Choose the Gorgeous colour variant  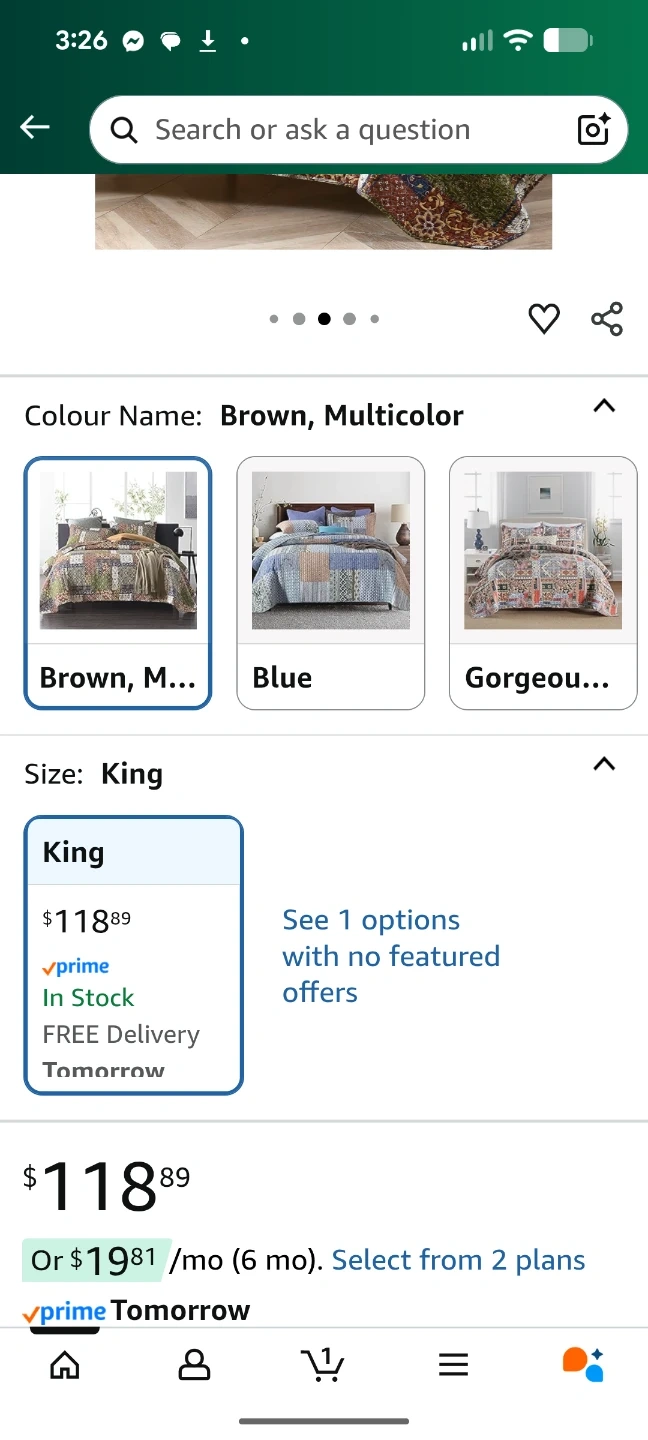point(543,583)
